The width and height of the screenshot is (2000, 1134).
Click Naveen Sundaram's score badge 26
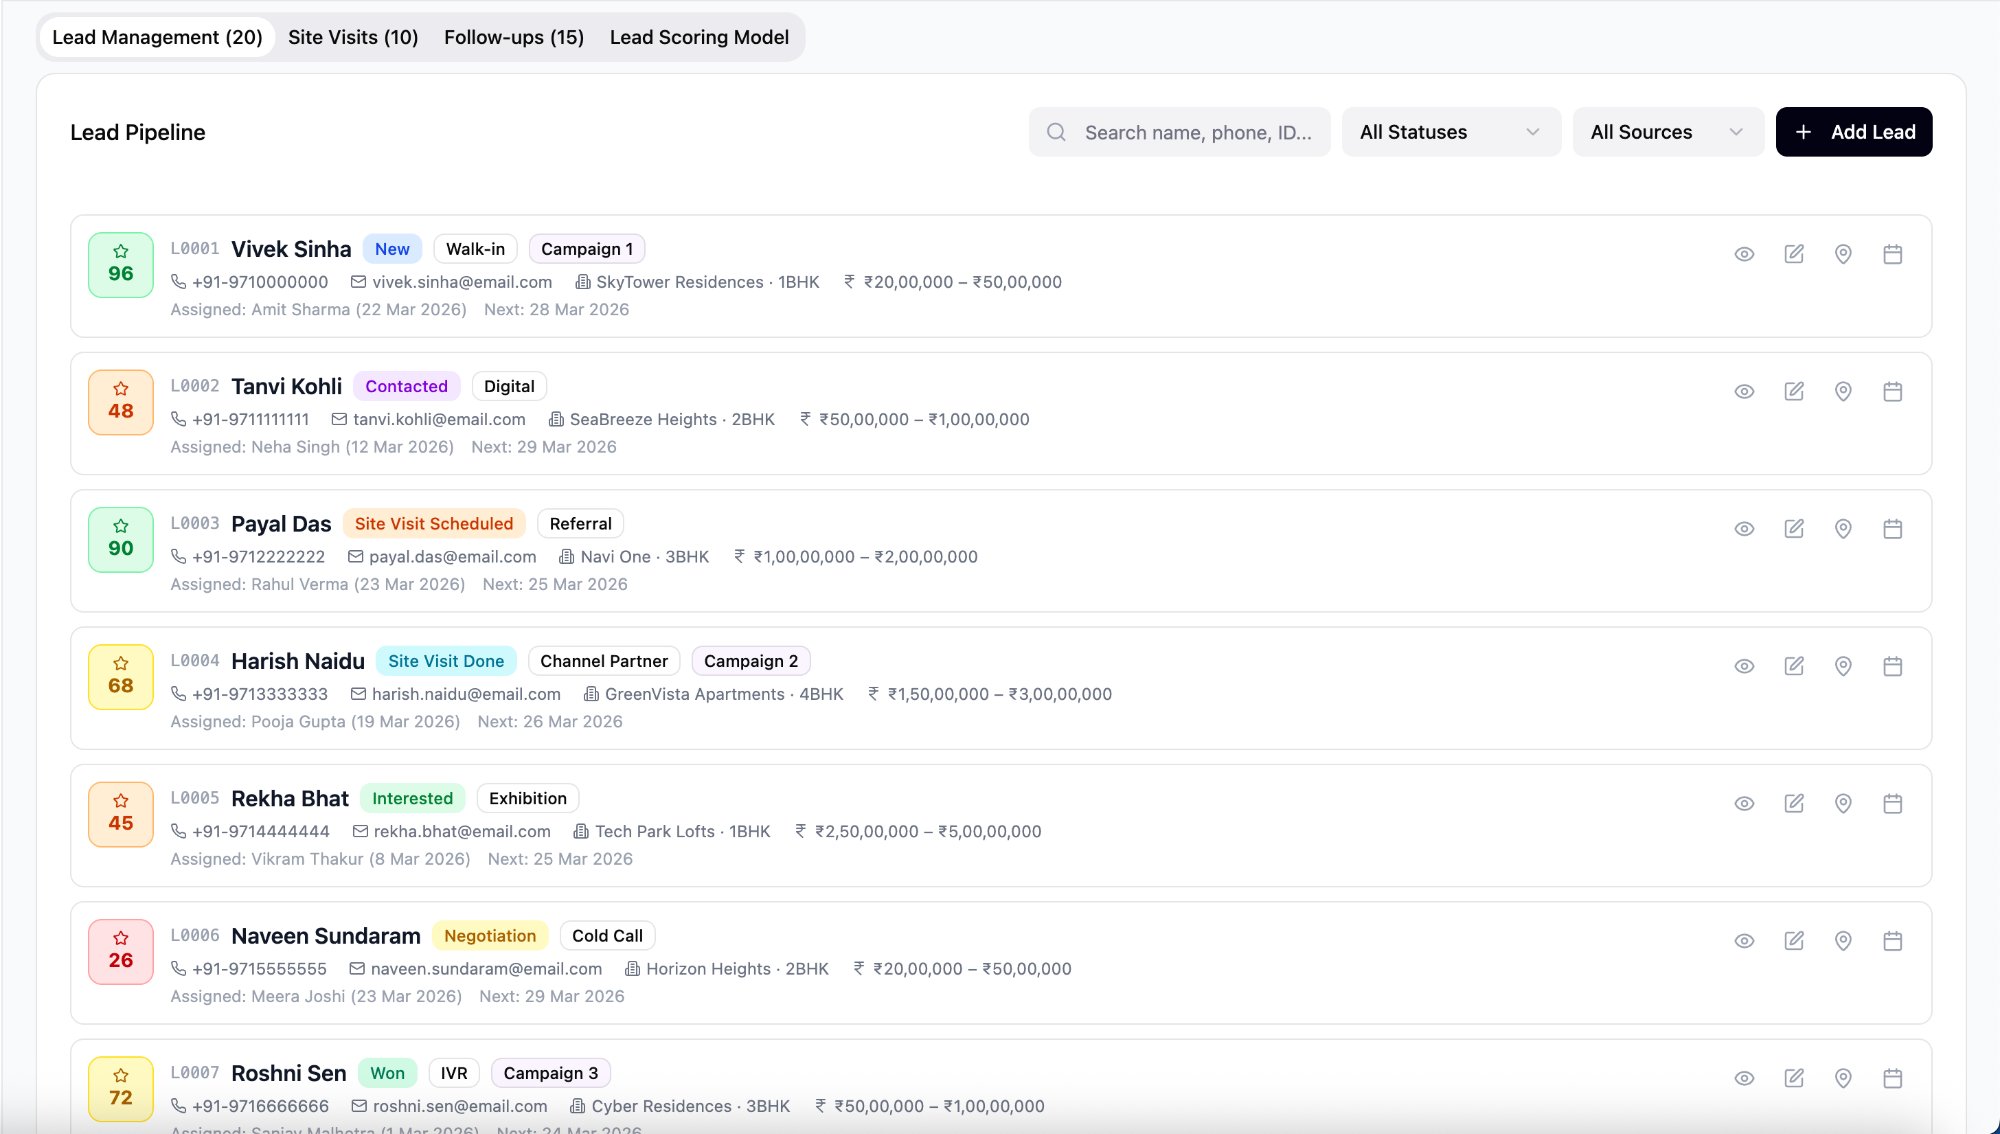click(x=121, y=951)
